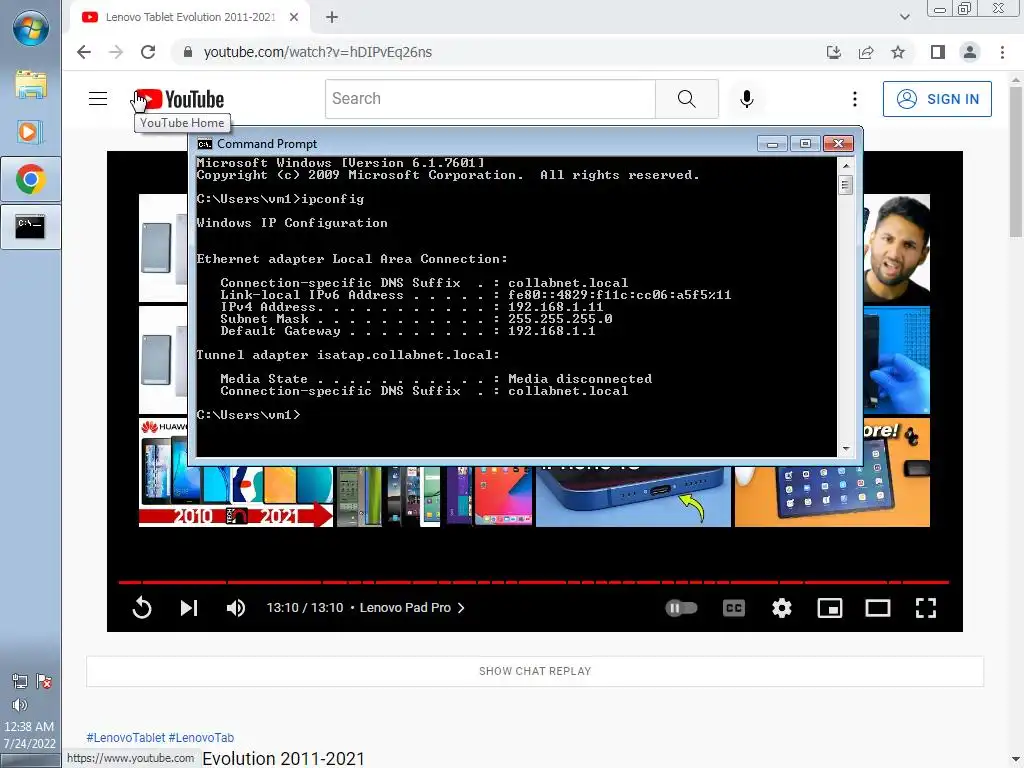1024x768 pixels.
Task: Toggle closed captions CC button
Action: (x=734, y=608)
